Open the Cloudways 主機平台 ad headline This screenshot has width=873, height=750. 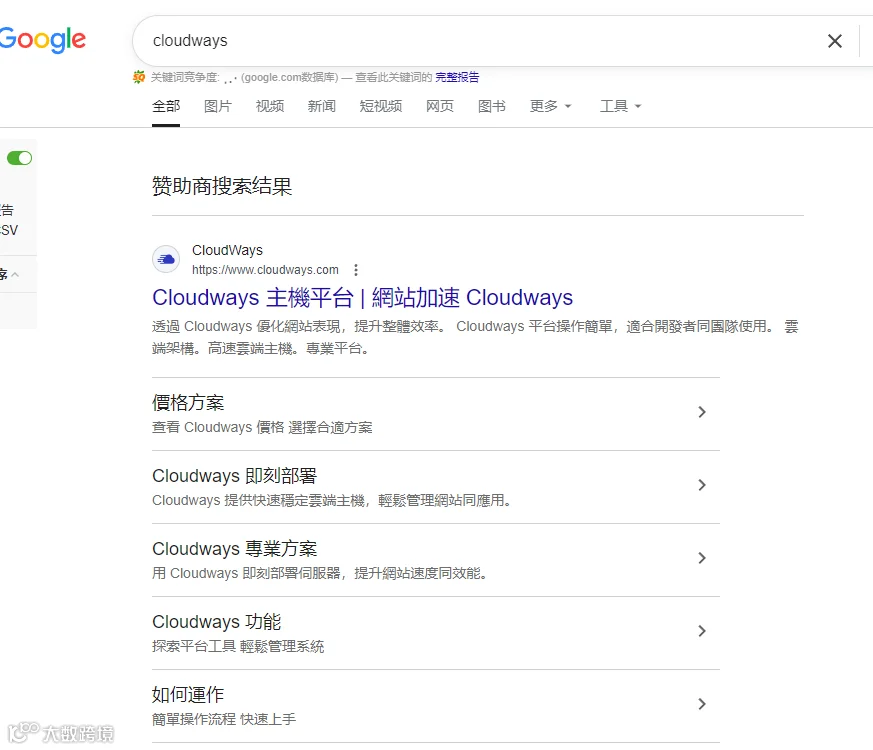coord(362,297)
